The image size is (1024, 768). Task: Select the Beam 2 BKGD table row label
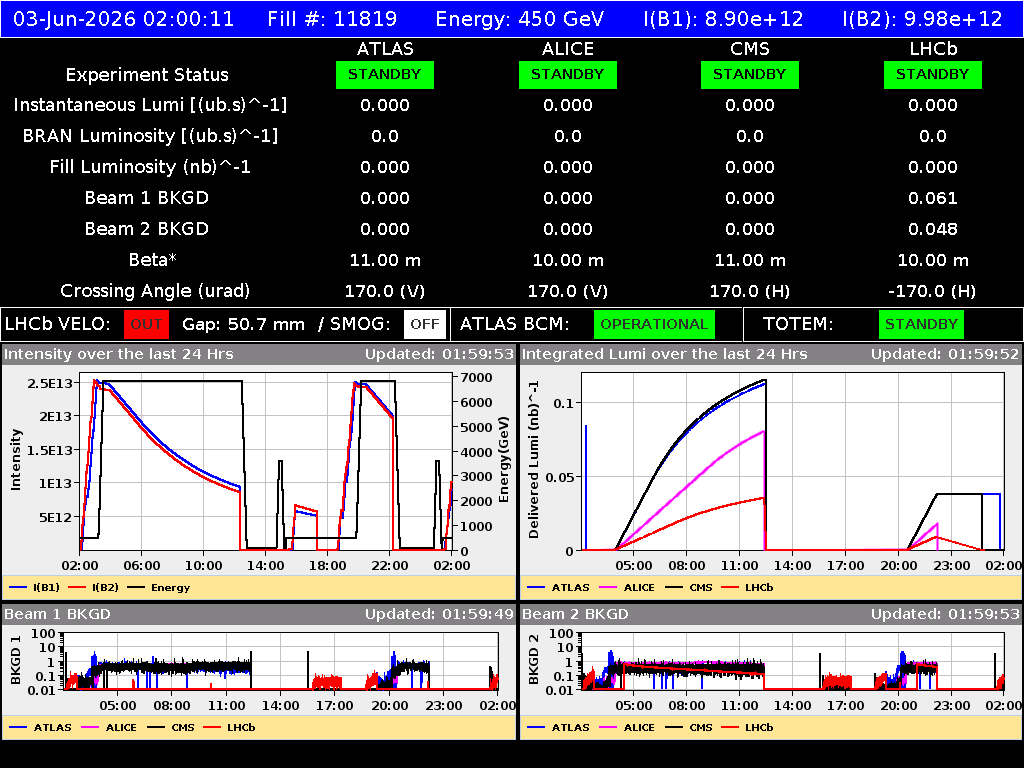[147, 229]
